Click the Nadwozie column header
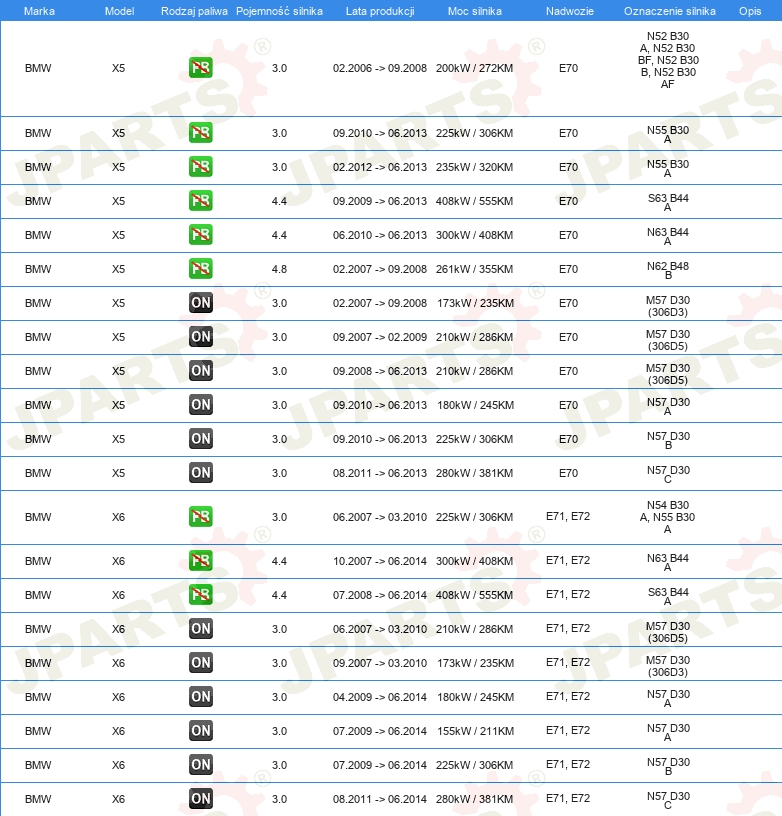This screenshot has width=782, height=816. pyautogui.click(x=569, y=11)
